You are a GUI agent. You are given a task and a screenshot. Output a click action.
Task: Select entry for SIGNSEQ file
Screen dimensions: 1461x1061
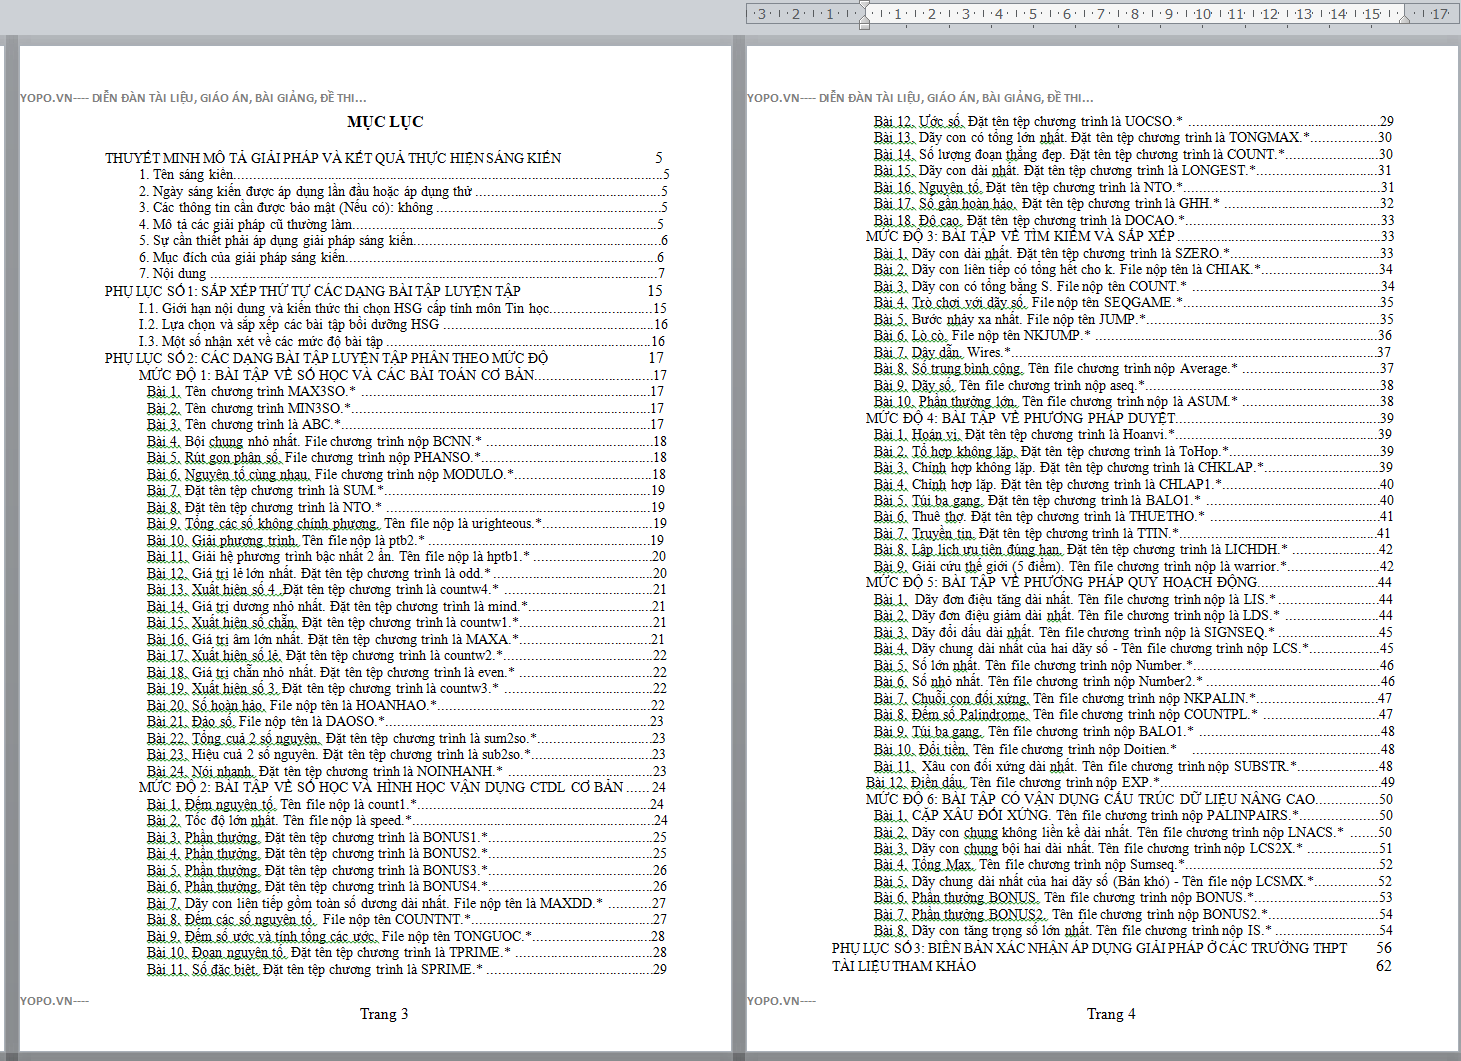pos(1133,632)
